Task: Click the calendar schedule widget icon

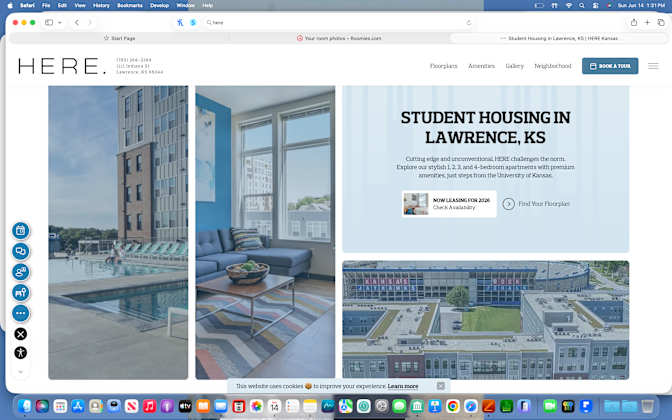Action: (x=21, y=231)
